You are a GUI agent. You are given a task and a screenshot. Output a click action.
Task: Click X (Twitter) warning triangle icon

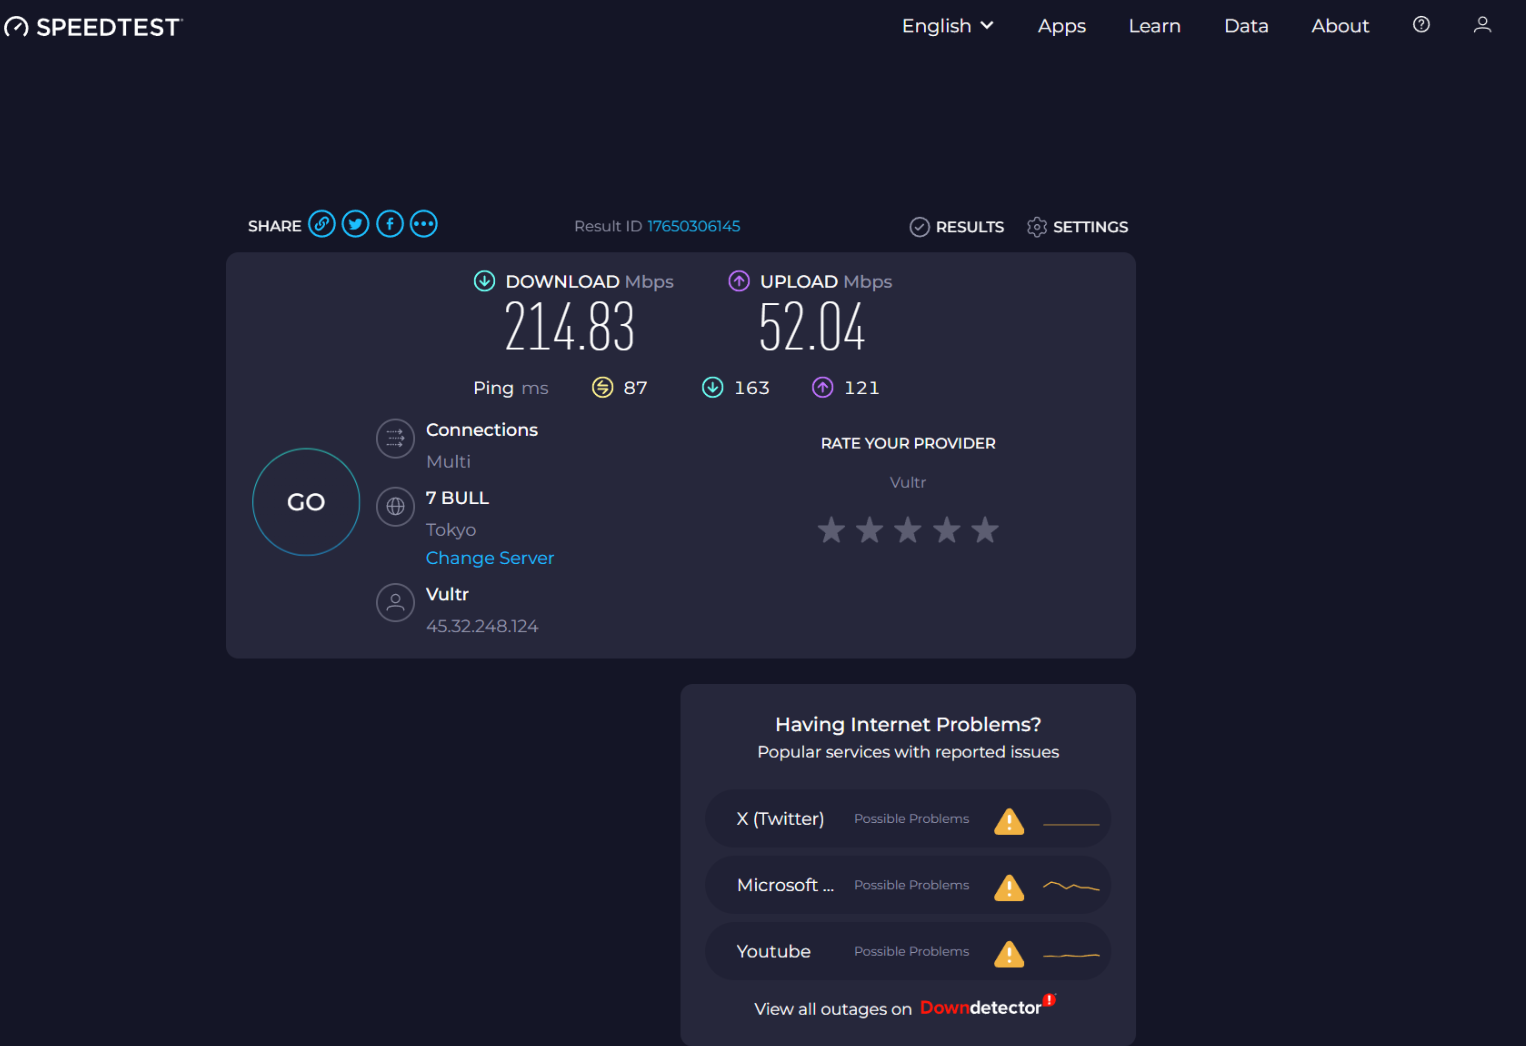1009,821
